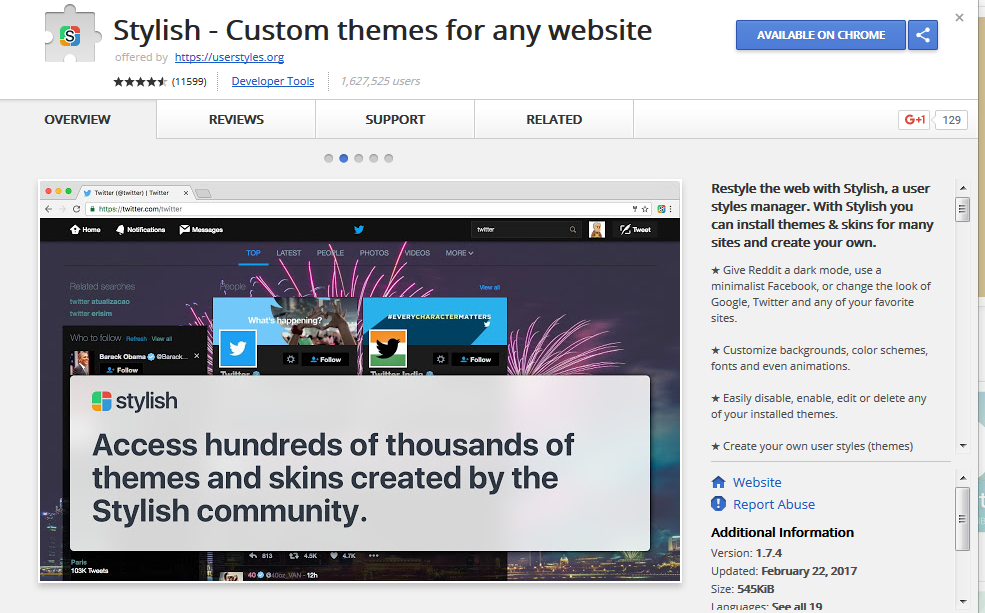
Task: Click the Report Abuse link
Action: (774, 504)
